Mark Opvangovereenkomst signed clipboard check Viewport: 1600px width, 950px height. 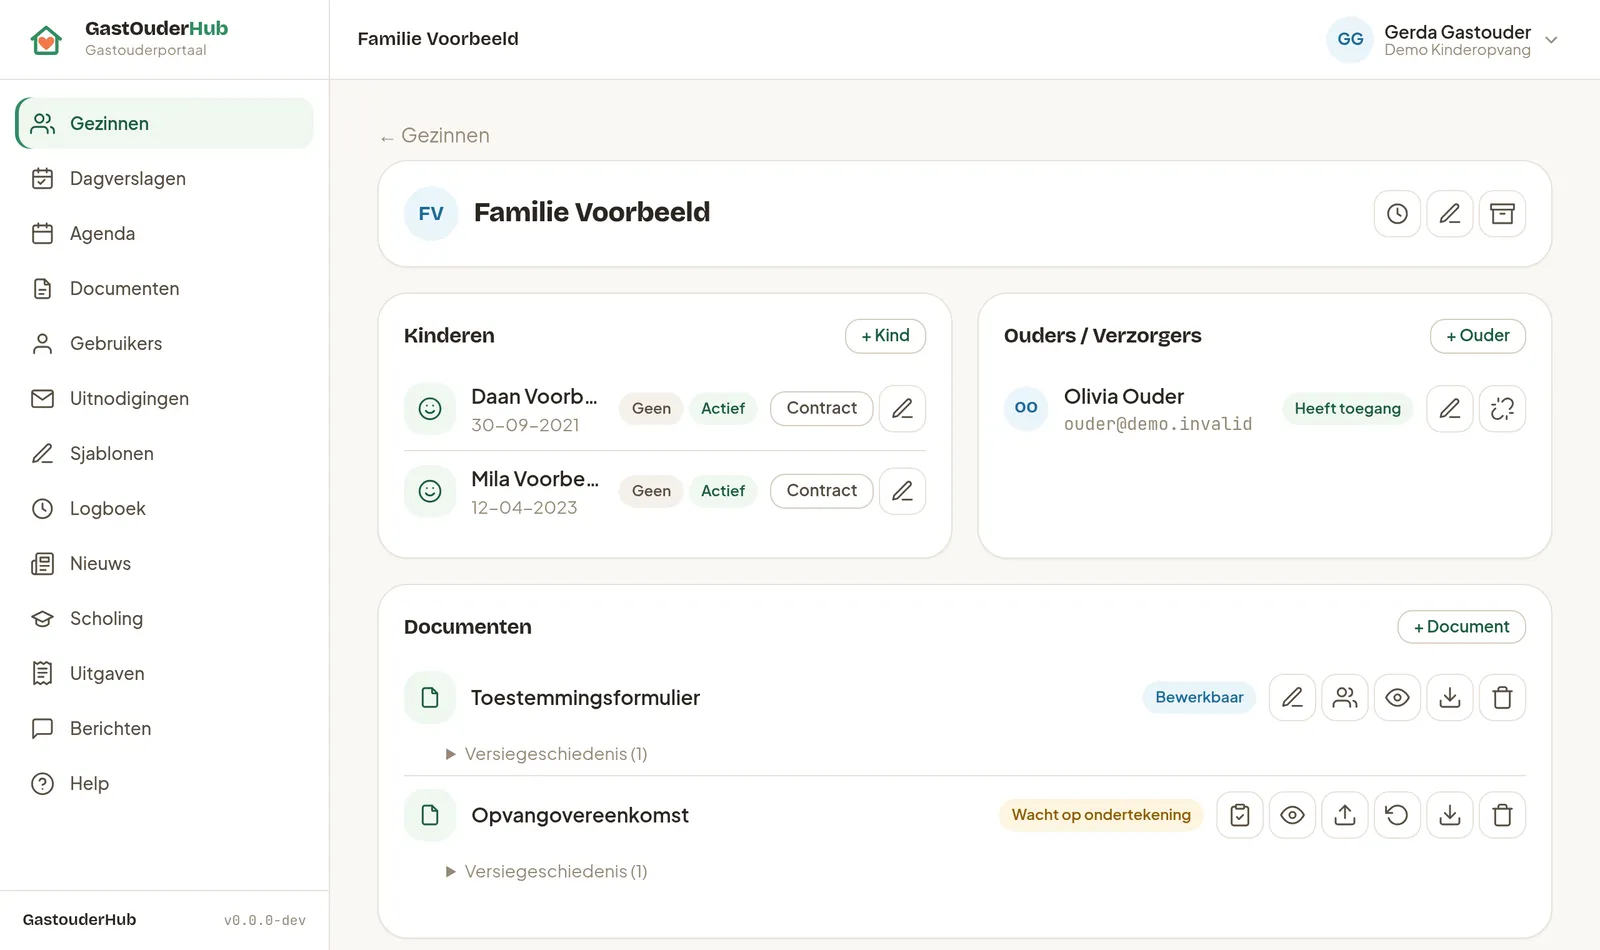coord(1240,815)
